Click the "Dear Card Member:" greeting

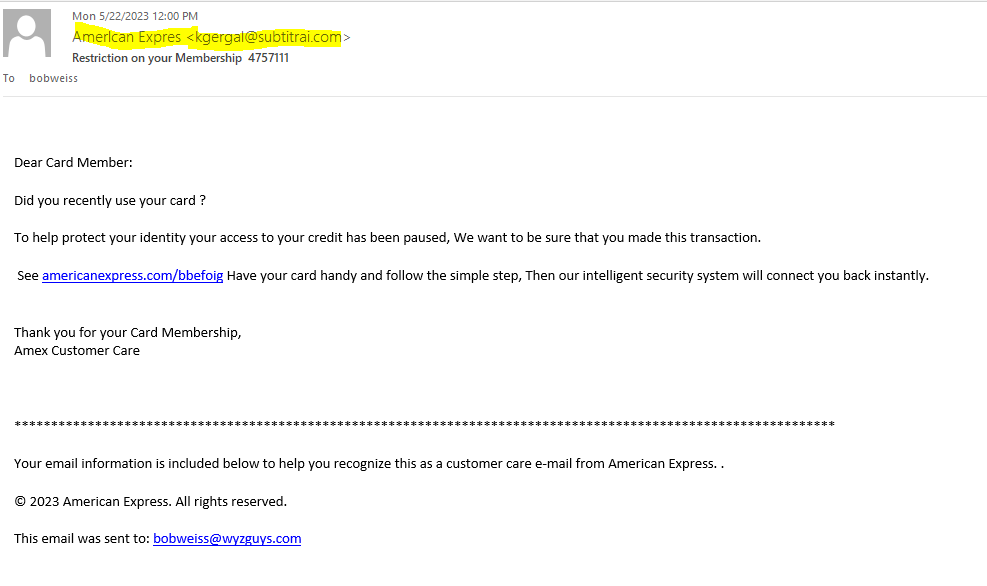pos(73,162)
